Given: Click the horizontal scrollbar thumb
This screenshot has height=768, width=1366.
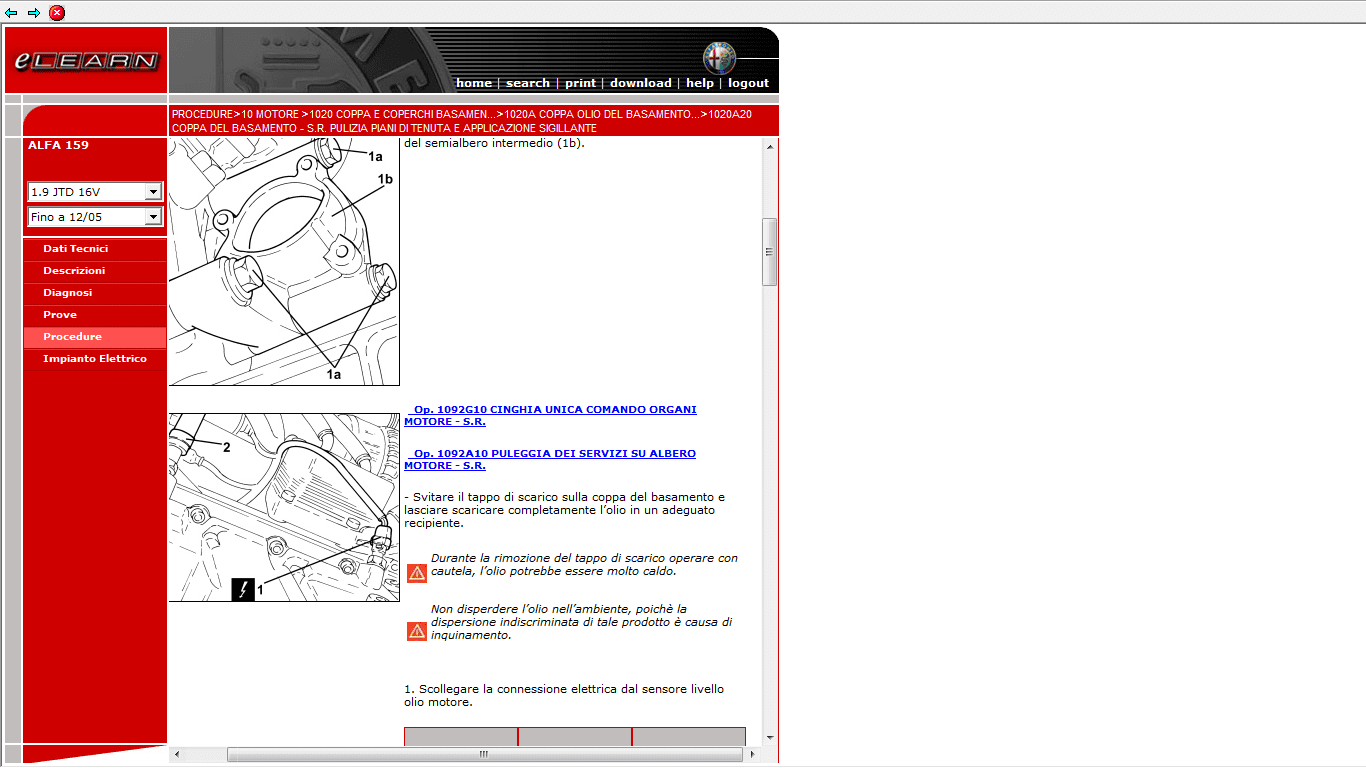Looking at the screenshot, I should (x=483, y=754).
